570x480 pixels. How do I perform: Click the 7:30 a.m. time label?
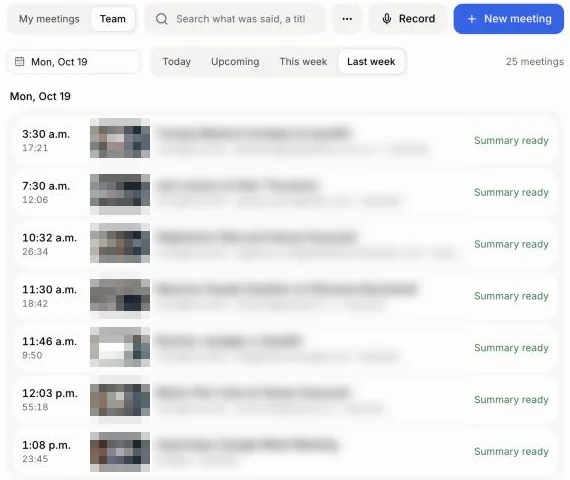(46, 186)
